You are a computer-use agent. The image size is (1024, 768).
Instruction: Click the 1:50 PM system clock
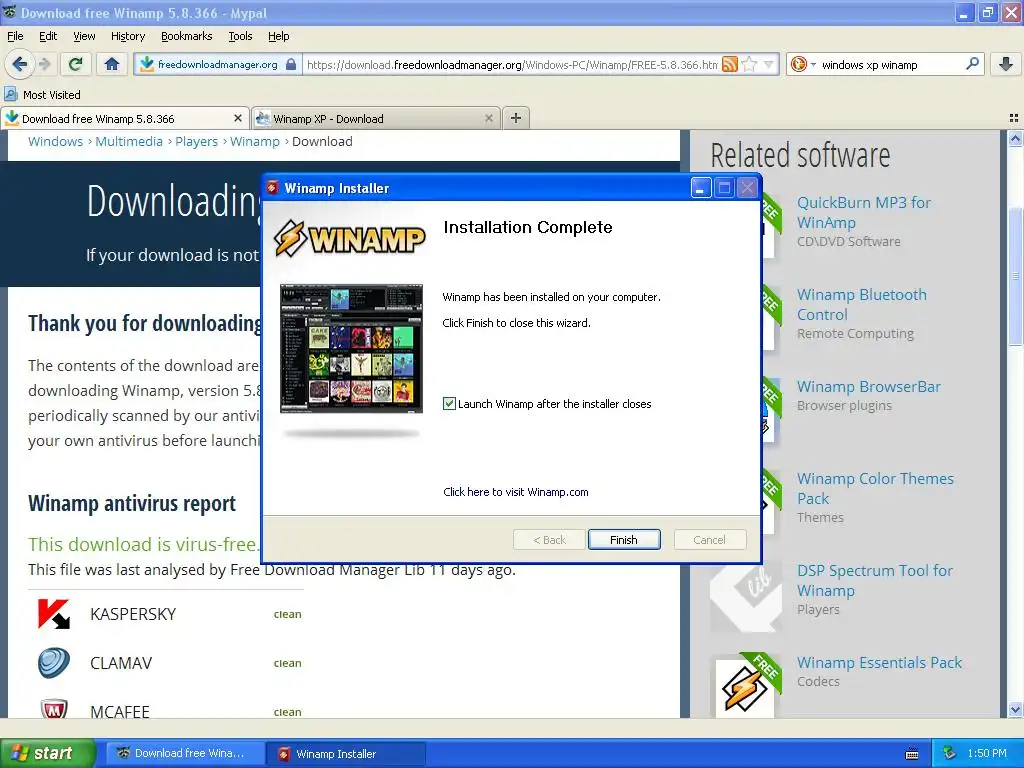click(987, 753)
